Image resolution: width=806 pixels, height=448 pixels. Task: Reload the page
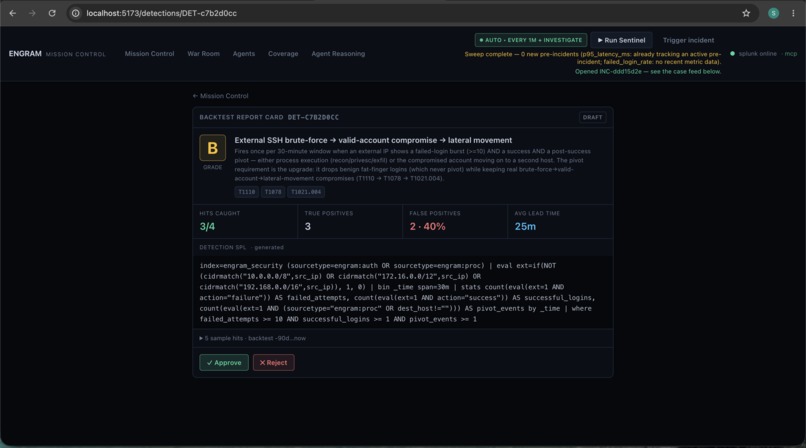click(x=52, y=13)
